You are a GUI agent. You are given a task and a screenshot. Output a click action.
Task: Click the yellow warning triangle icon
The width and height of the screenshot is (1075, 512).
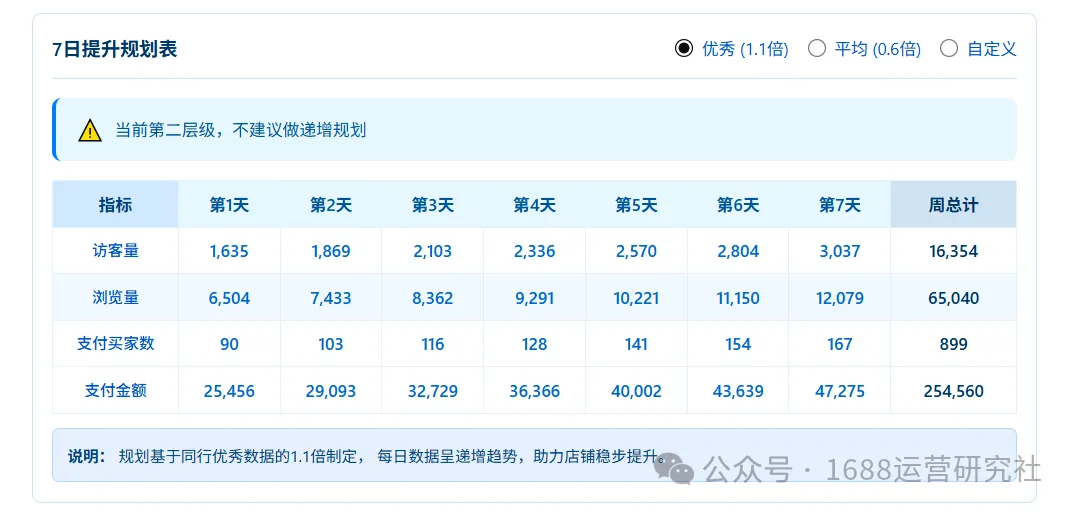pos(90,130)
